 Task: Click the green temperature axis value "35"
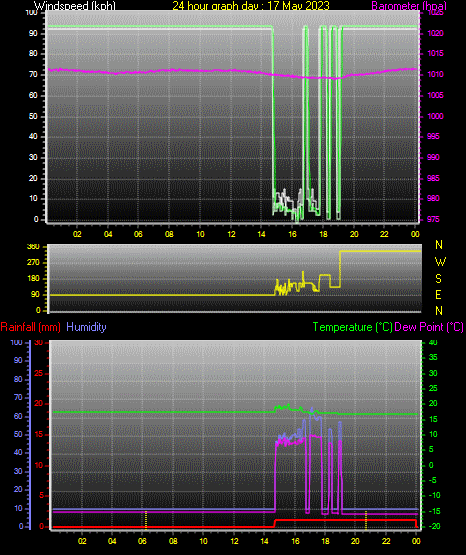[433, 357]
